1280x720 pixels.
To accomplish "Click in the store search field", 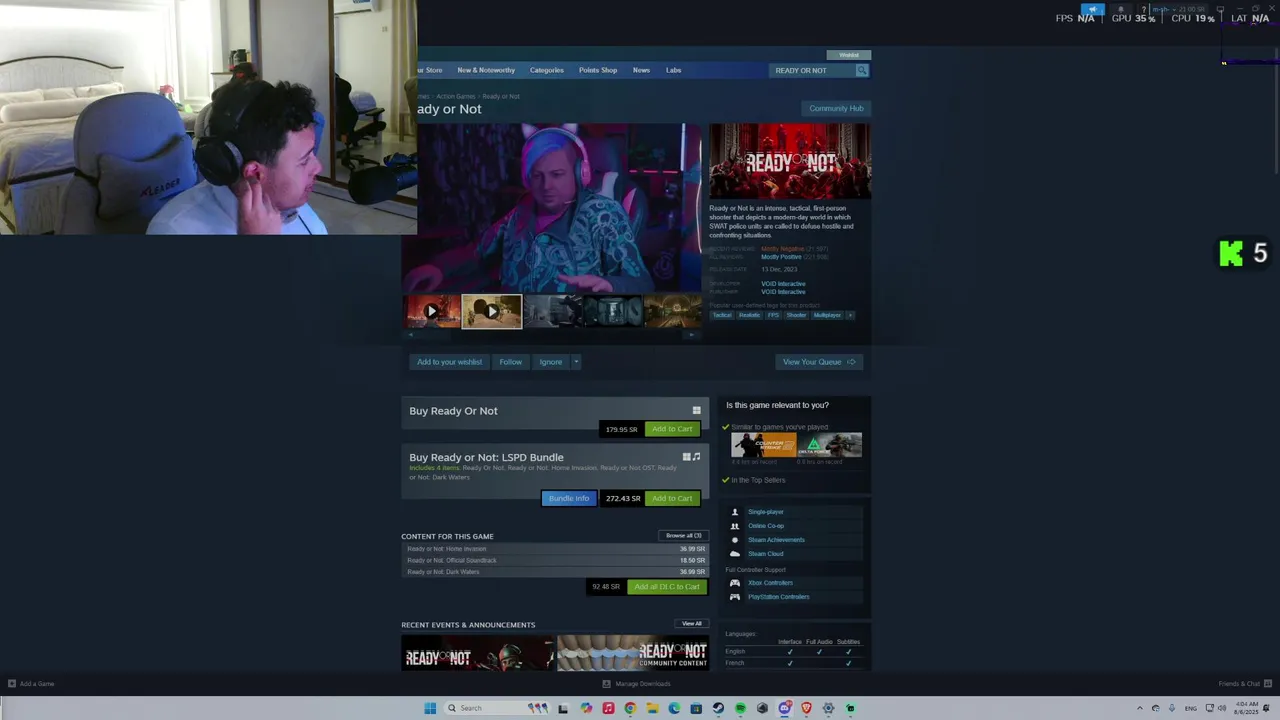I will pyautogui.click(x=812, y=70).
